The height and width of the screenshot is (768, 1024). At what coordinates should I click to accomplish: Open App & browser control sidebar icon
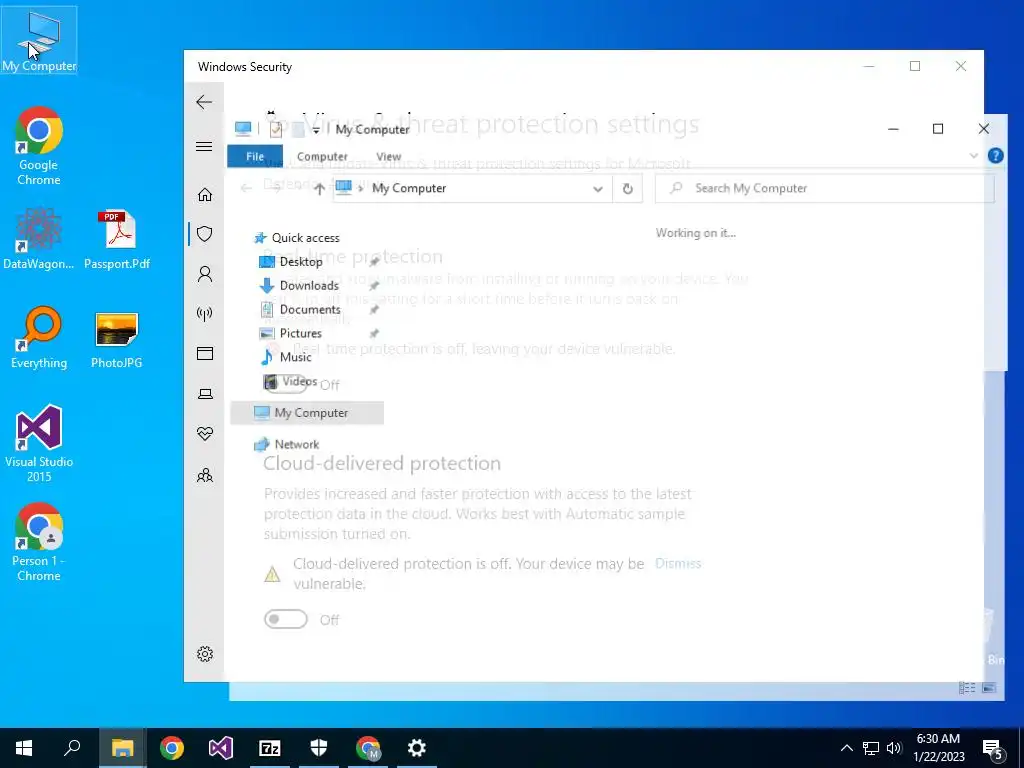tap(205, 353)
